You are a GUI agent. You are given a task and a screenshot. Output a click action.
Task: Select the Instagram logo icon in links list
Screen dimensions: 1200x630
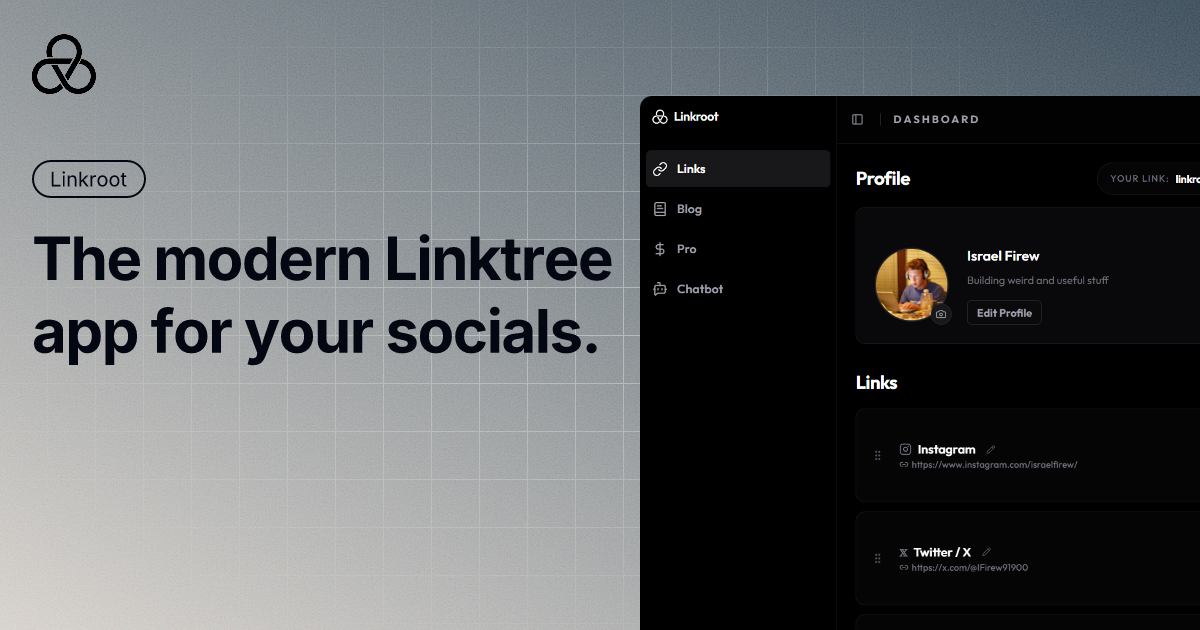click(x=905, y=449)
